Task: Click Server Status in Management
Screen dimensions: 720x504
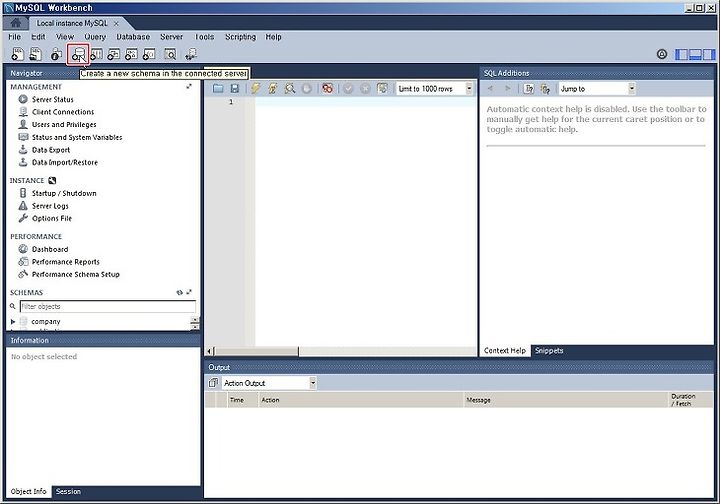Action: click(x=52, y=99)
